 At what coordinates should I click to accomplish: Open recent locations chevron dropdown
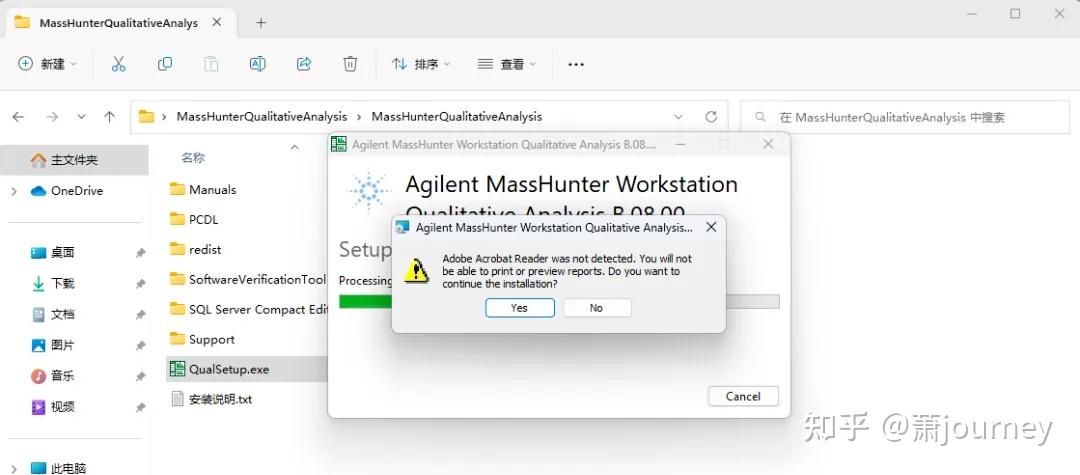pyautogui.click(x=81, y=117)
